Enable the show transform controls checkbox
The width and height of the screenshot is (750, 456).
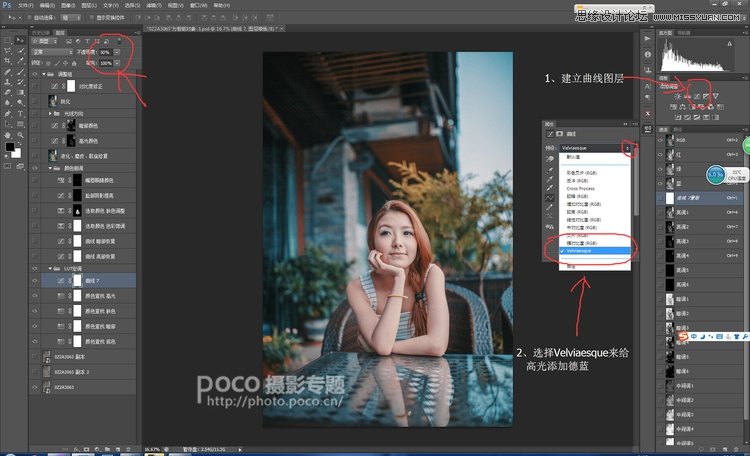[x=91, y=17]
